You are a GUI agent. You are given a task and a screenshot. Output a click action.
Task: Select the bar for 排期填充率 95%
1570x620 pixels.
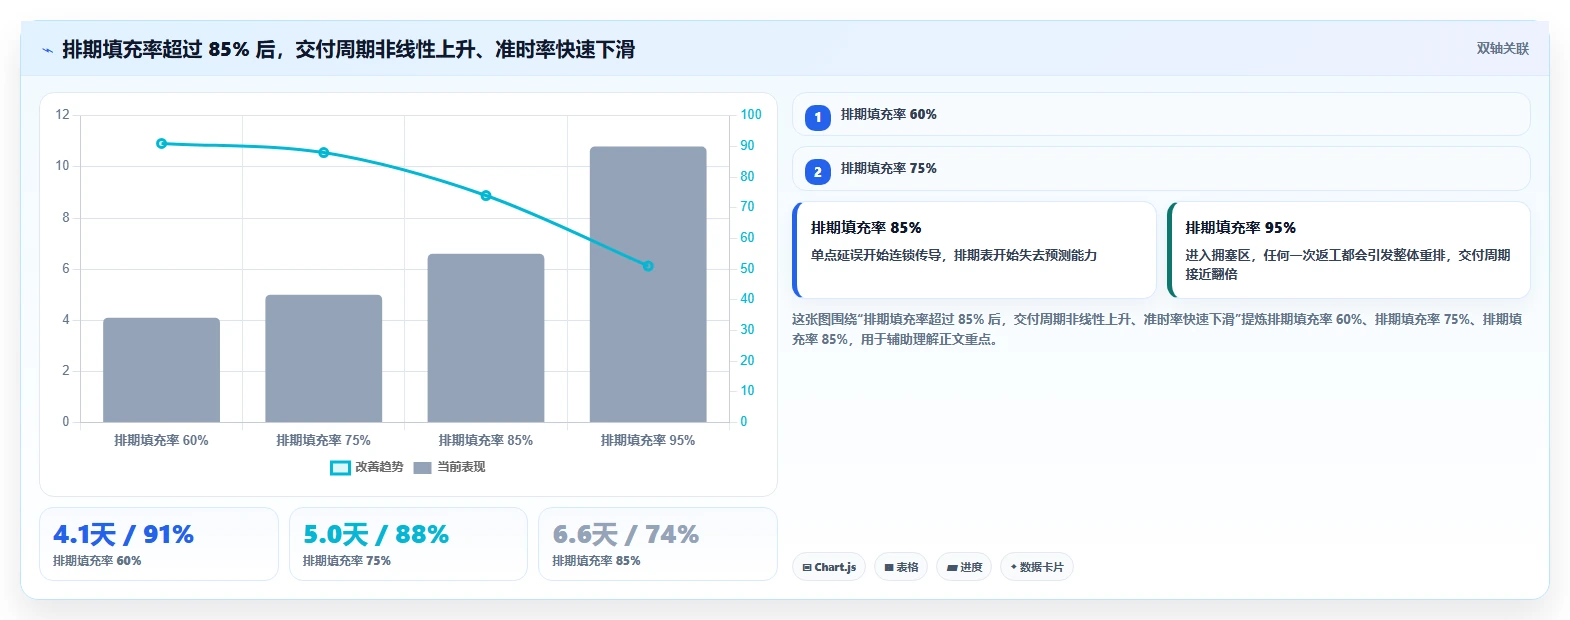648,284
